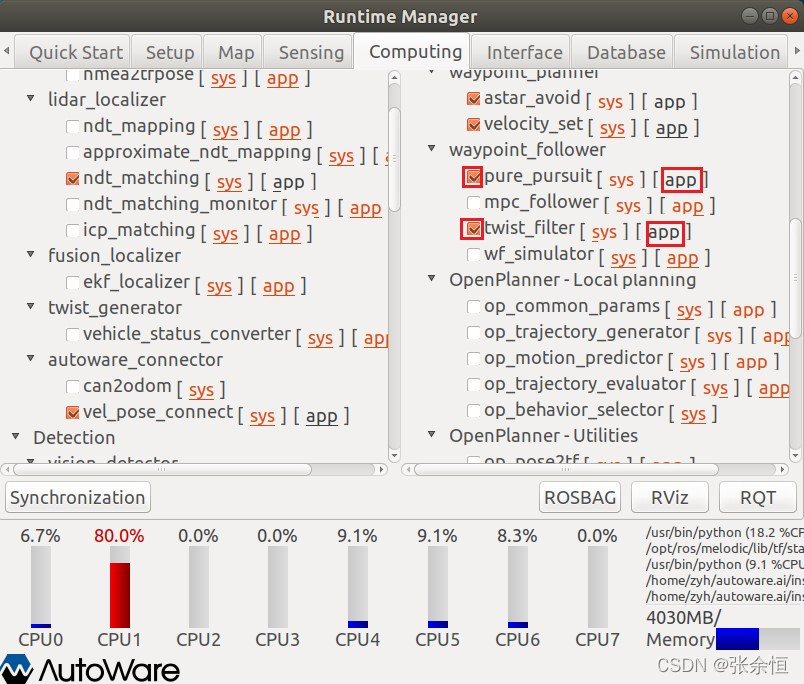Open the Interface tab

point(521,52)
